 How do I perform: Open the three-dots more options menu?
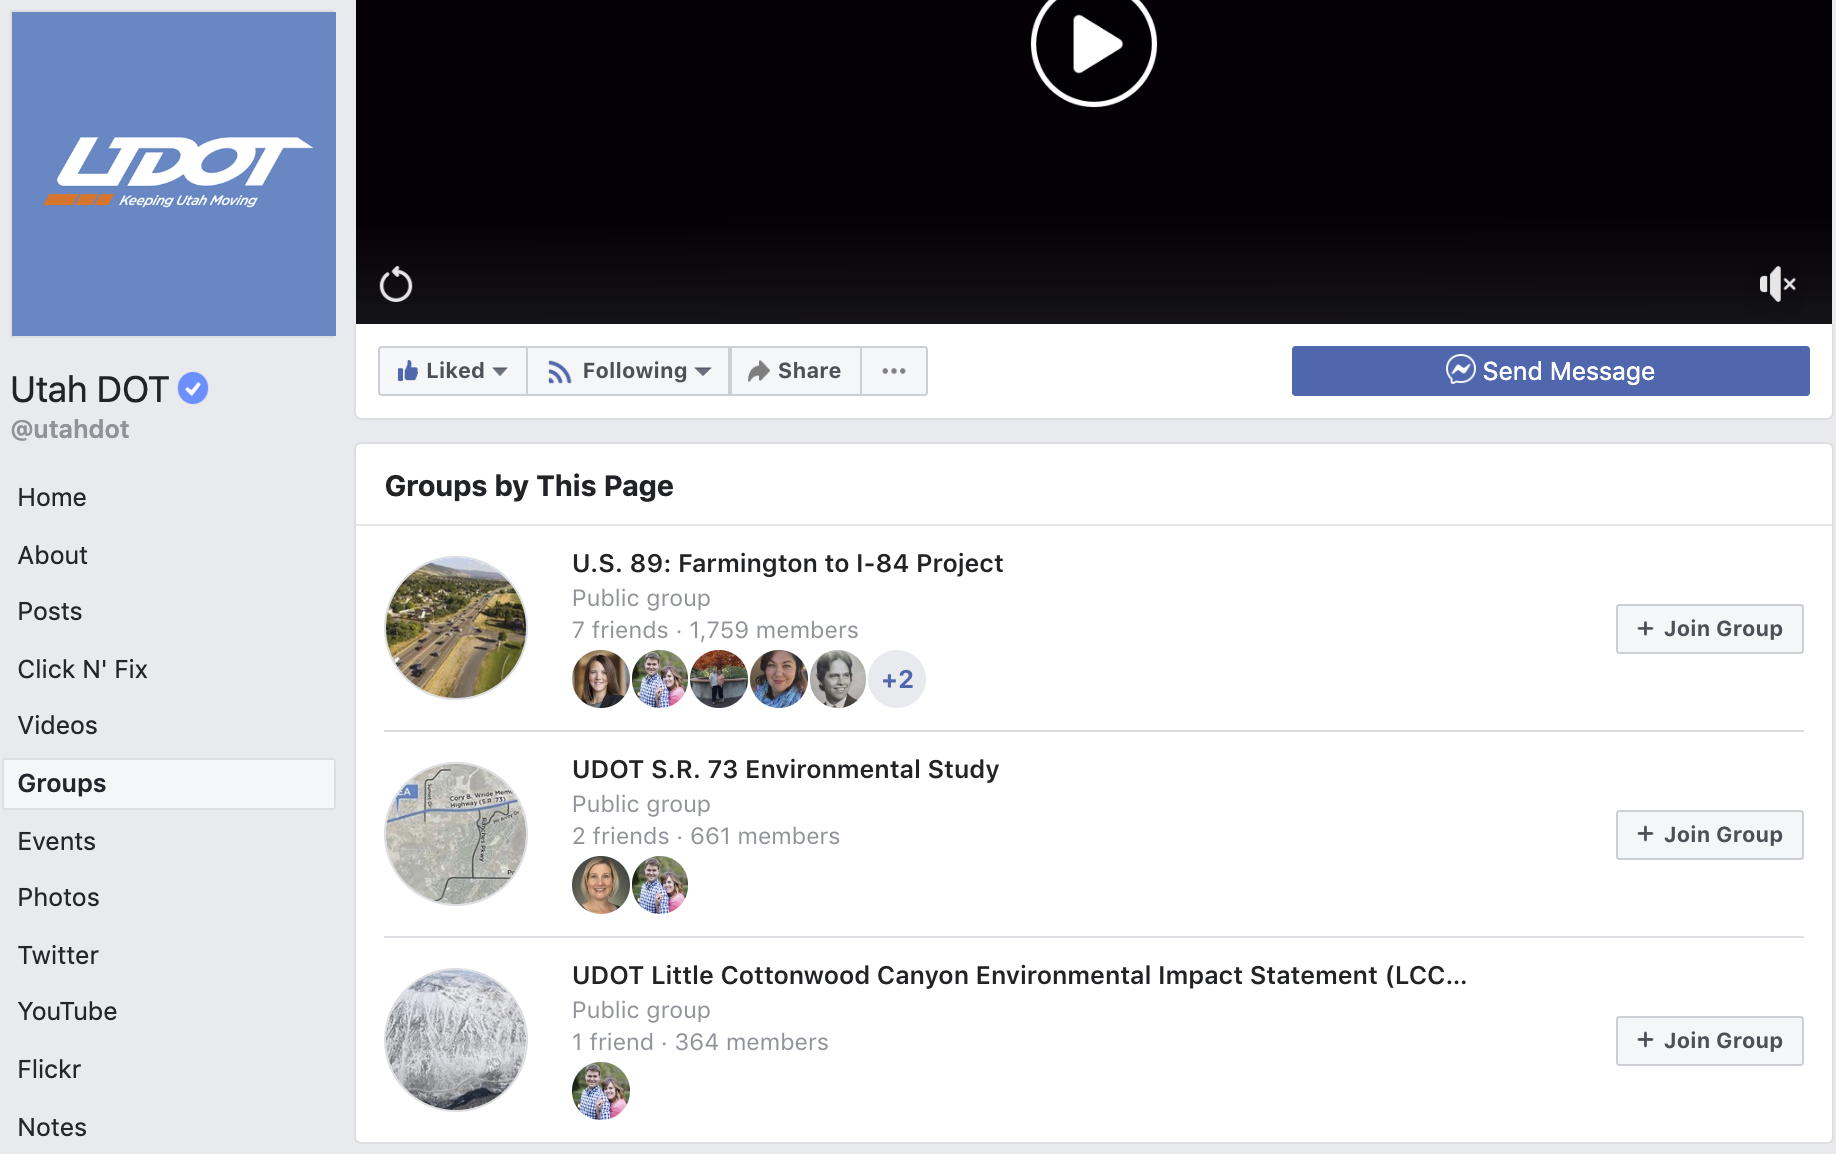[894, 371]
